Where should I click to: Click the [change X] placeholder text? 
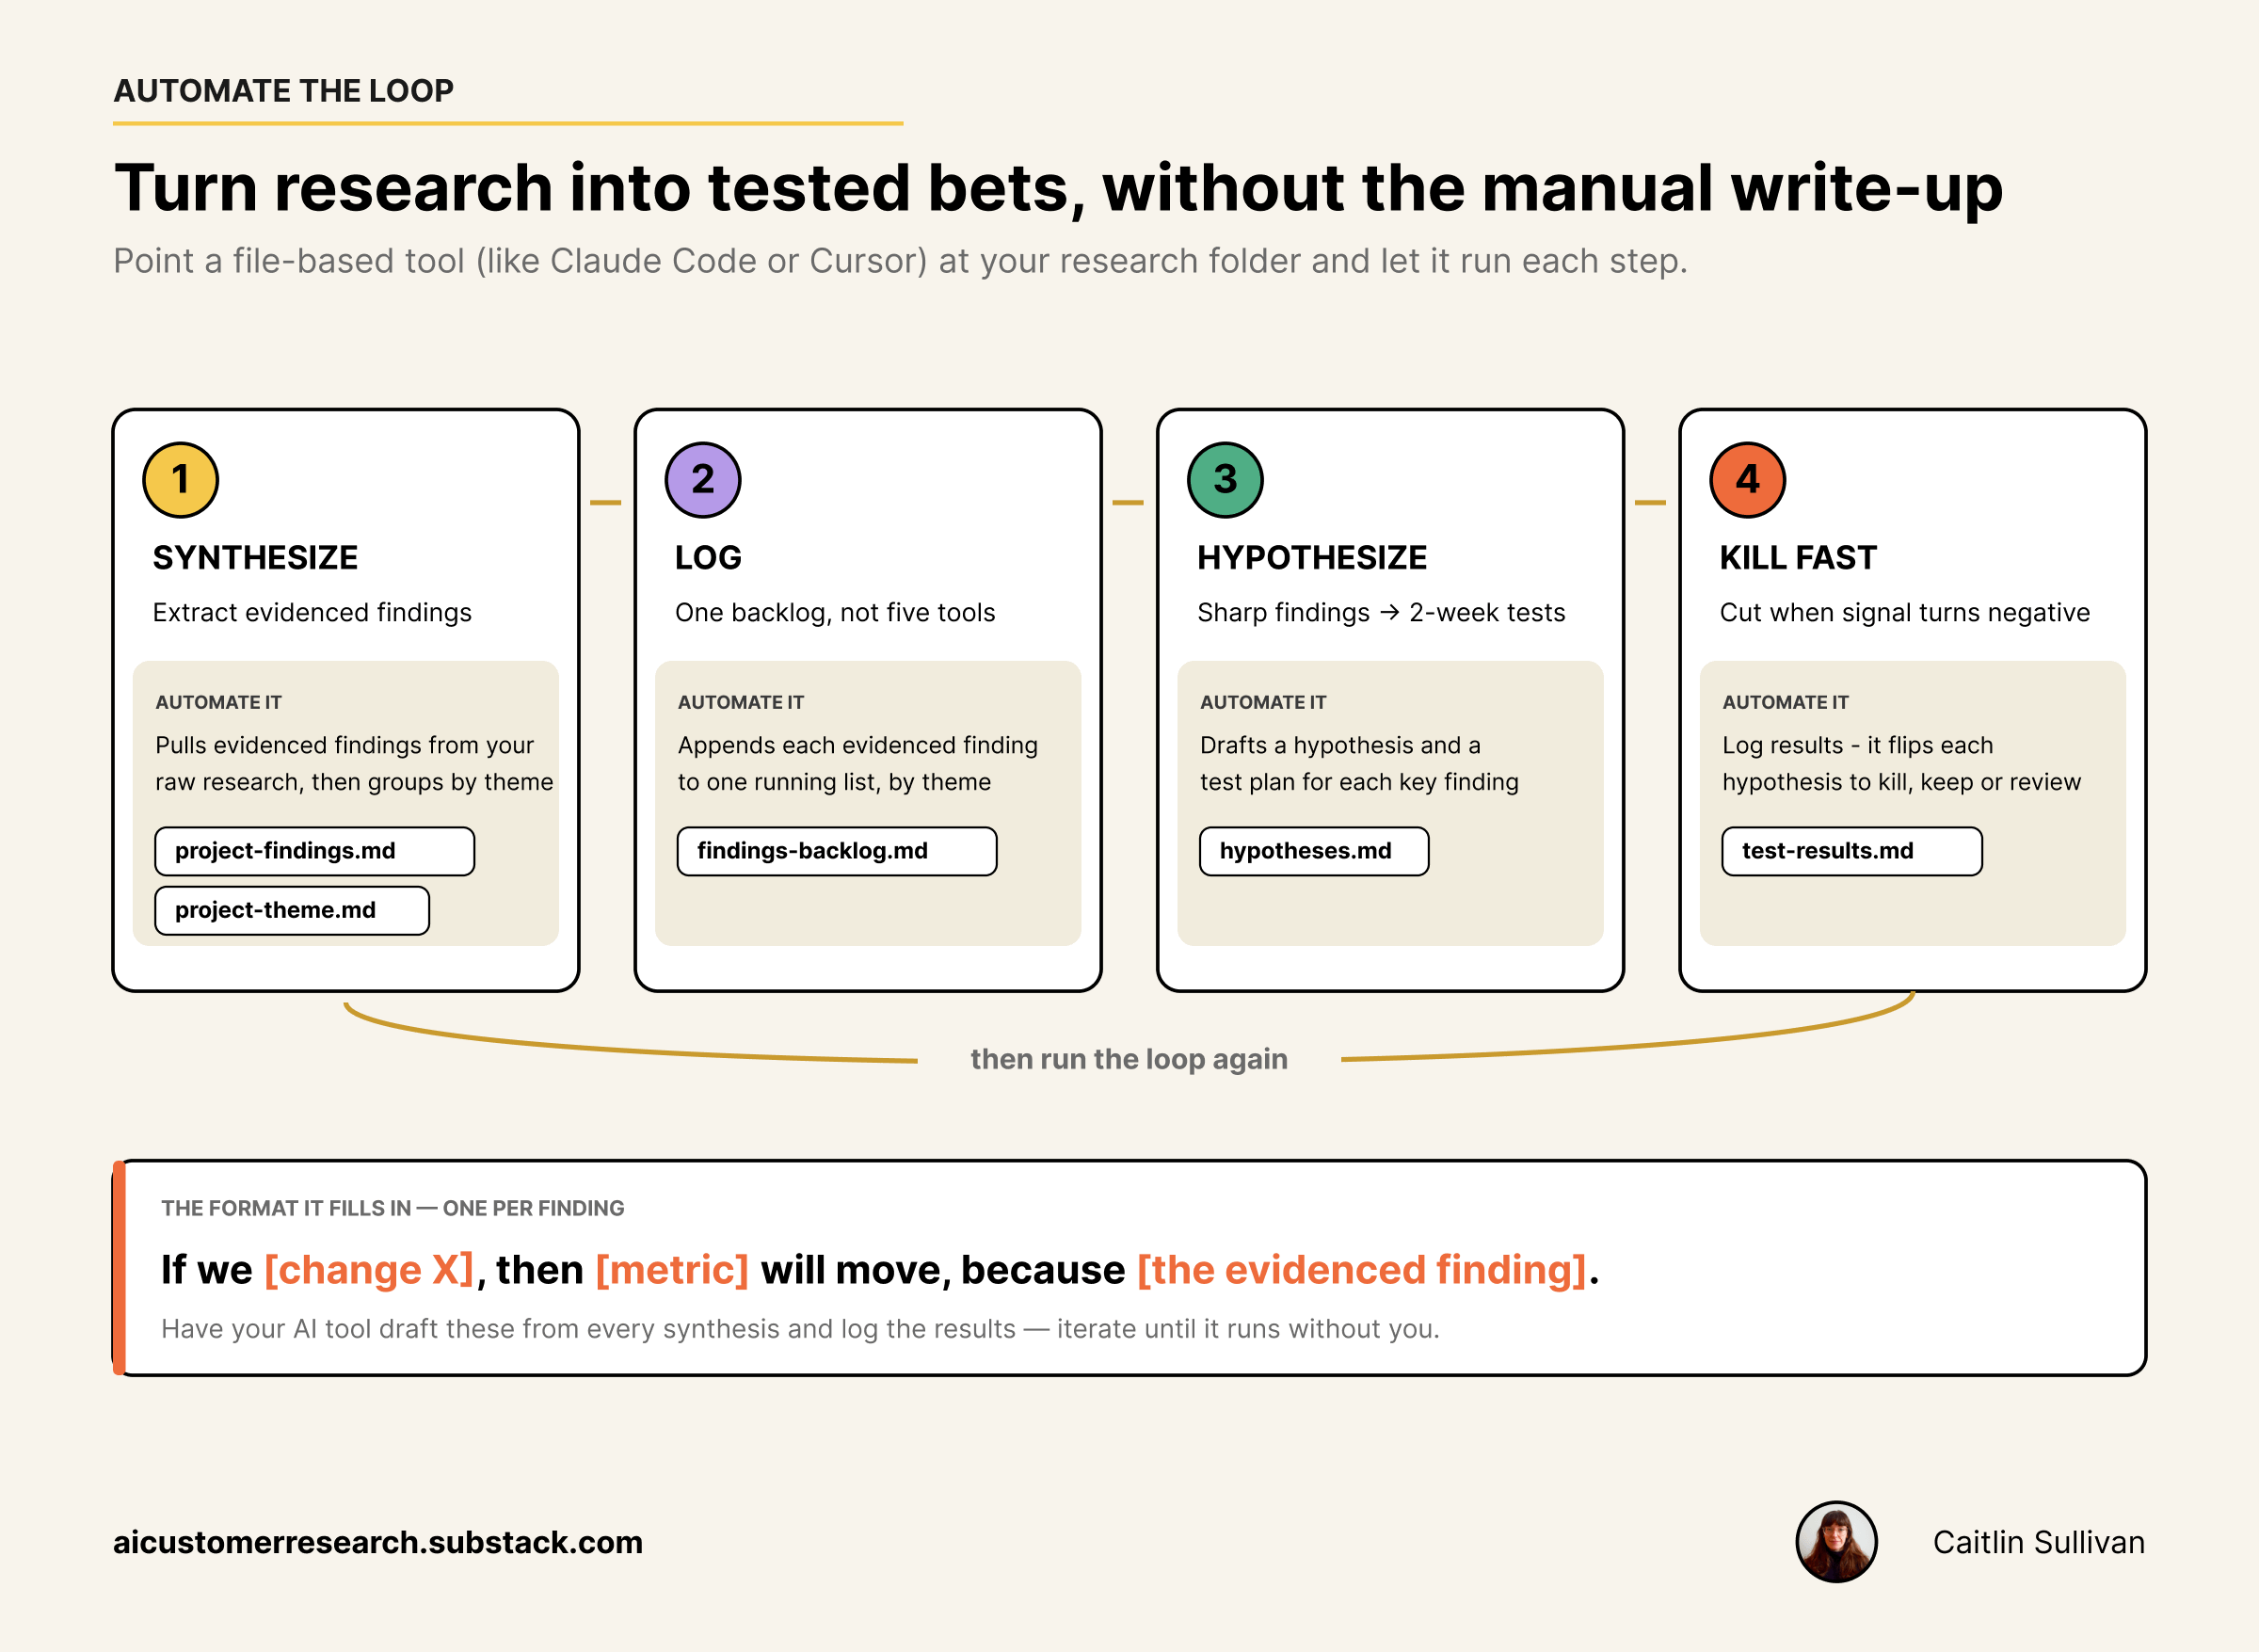pyautogui.click(x=369, y=1270)
